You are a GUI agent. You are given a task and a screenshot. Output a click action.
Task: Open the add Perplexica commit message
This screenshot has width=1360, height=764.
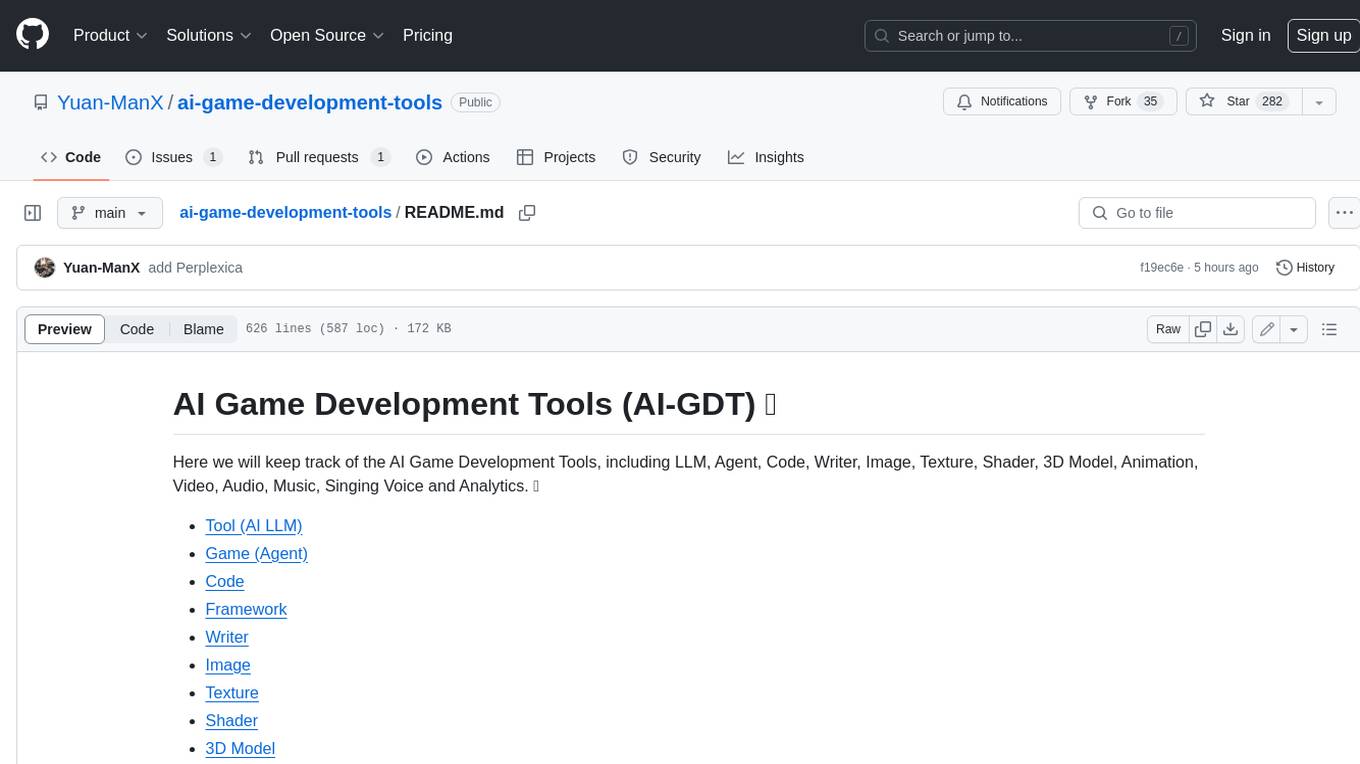click(x=195, y=268)
